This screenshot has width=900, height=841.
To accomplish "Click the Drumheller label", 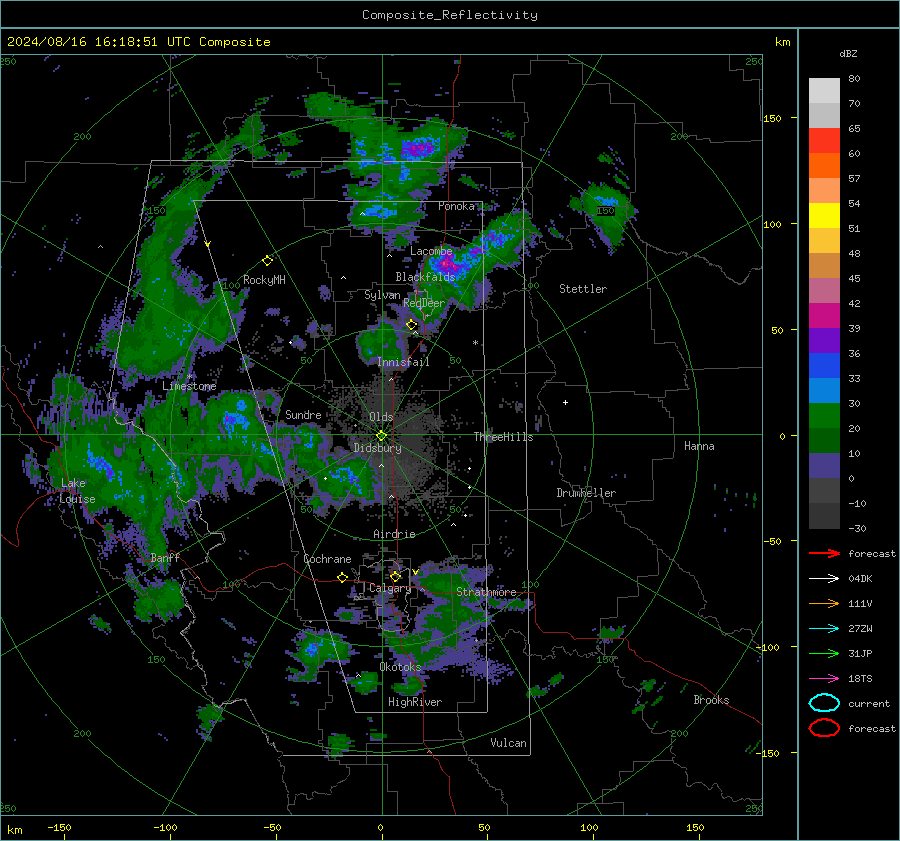I will click(x=586, y=493).
